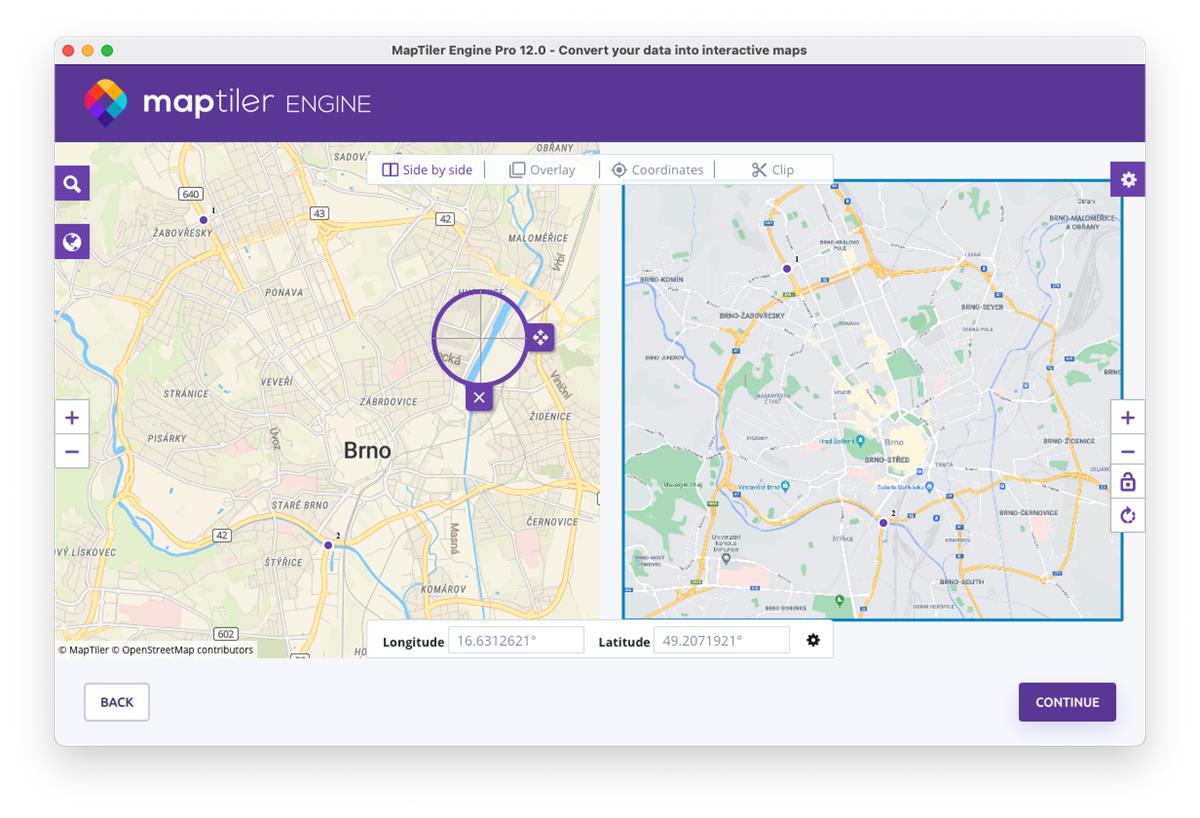Zoom out on the left map
Screen dimensions: 1200x818
(71, 451)
